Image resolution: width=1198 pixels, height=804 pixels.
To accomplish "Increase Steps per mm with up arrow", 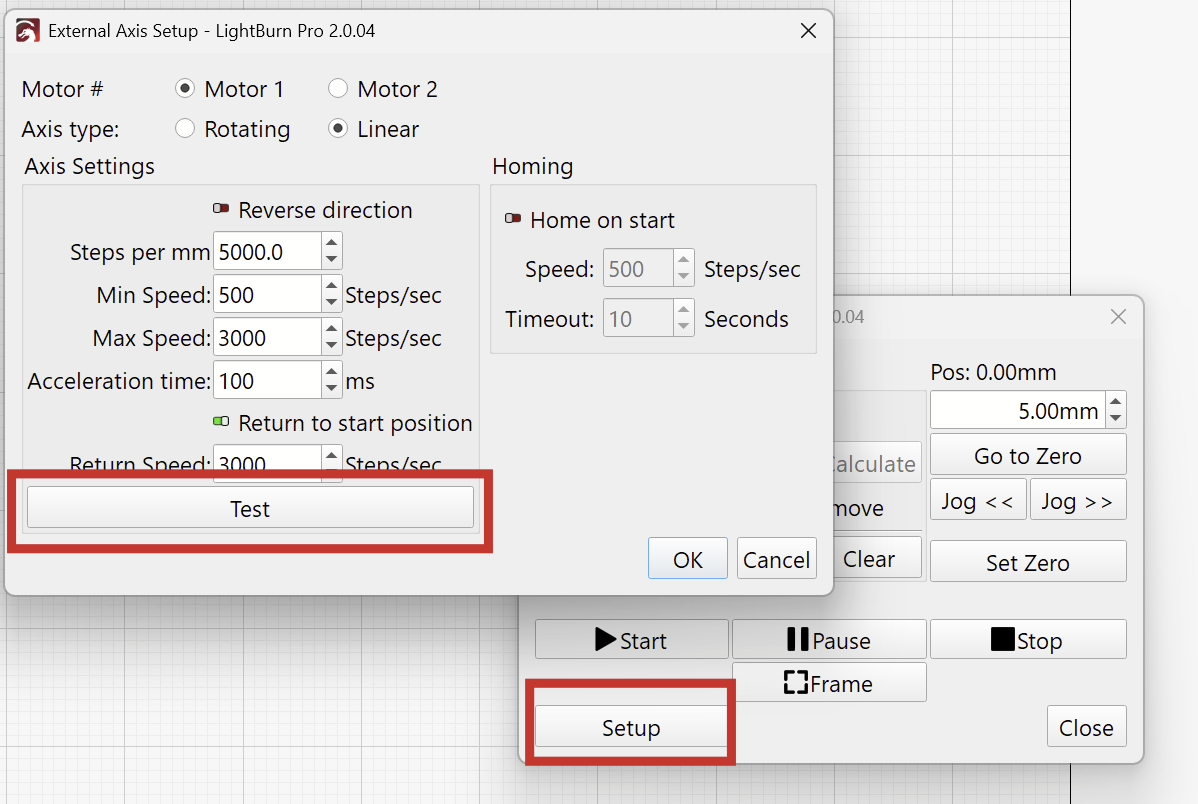I will click(332, 243).
